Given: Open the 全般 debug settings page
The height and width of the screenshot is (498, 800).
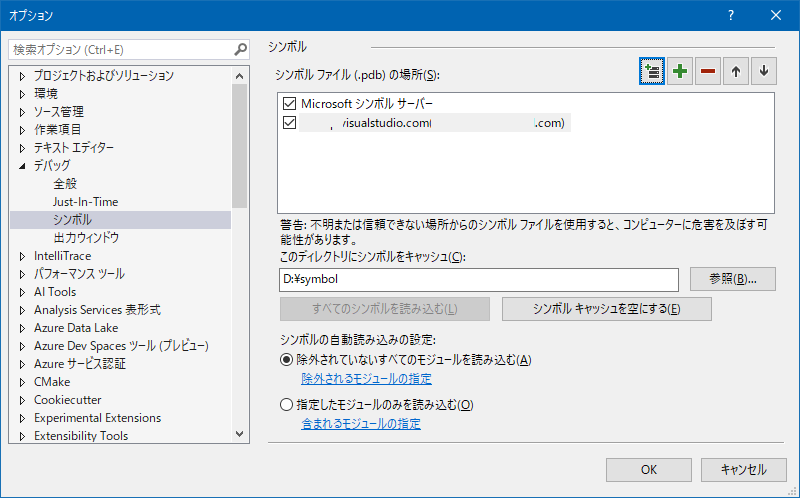Looking at the screenshot, I should (65, 184).
